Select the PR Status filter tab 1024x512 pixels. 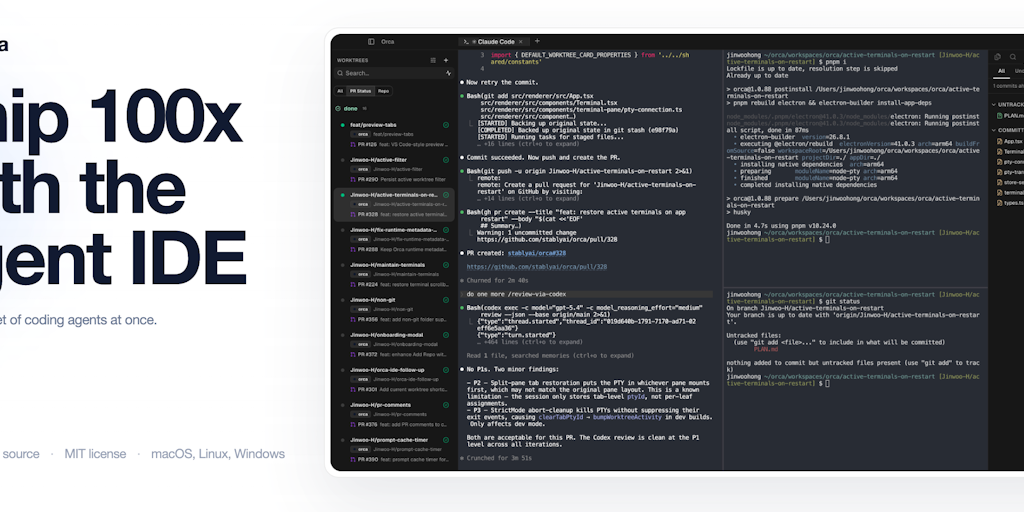[360, 90]
